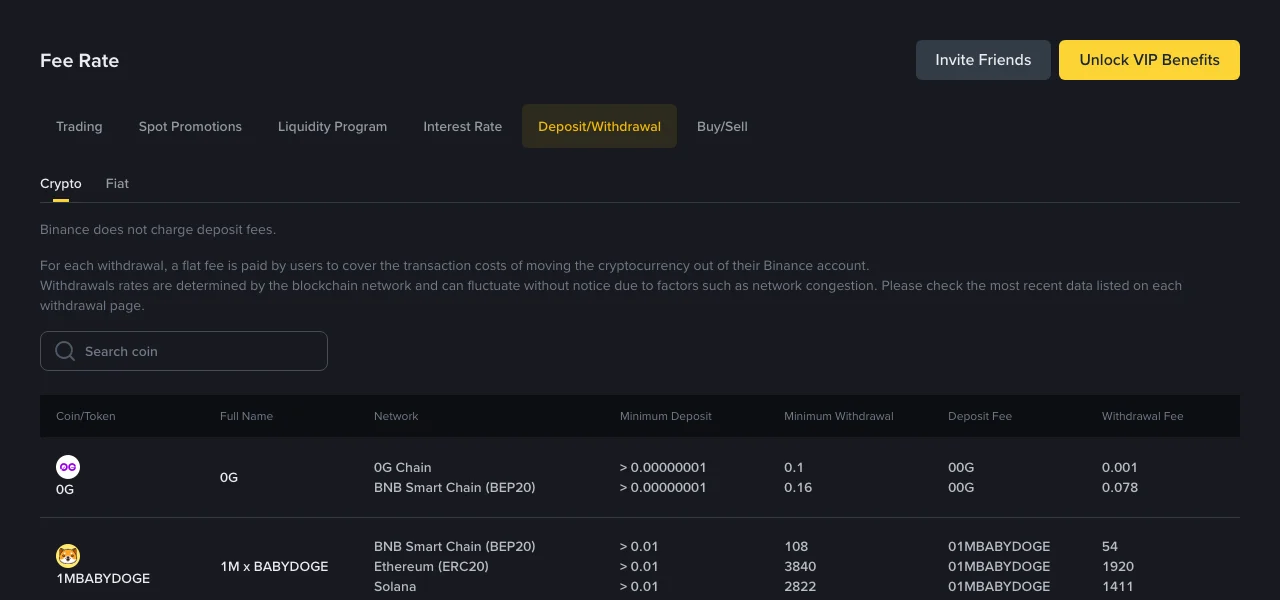Click the Solana network entry
Viewport: 1280px width, 600px height.
tap(395, 586)
